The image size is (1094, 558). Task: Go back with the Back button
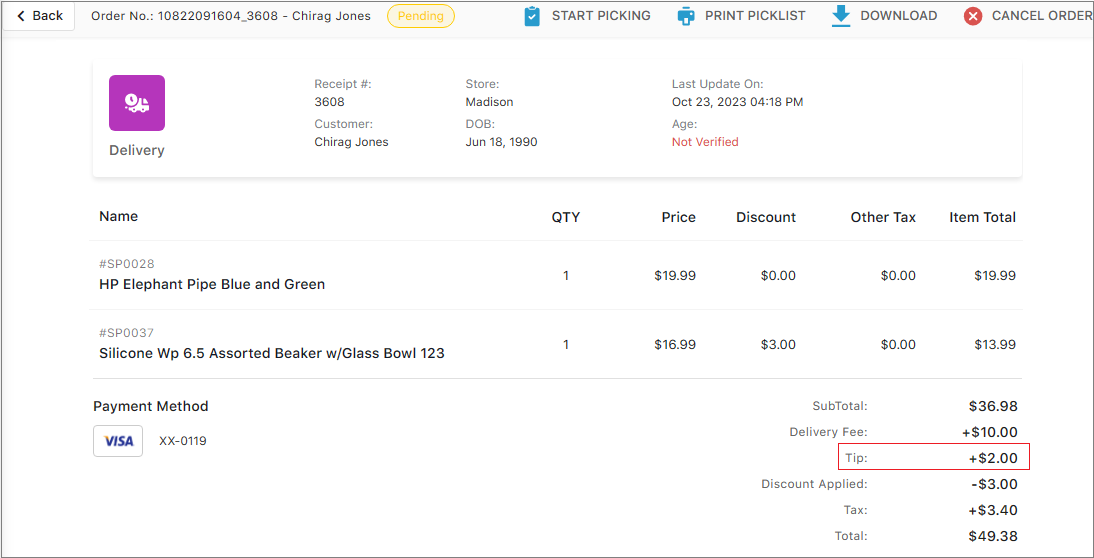[x=40, y=16]
